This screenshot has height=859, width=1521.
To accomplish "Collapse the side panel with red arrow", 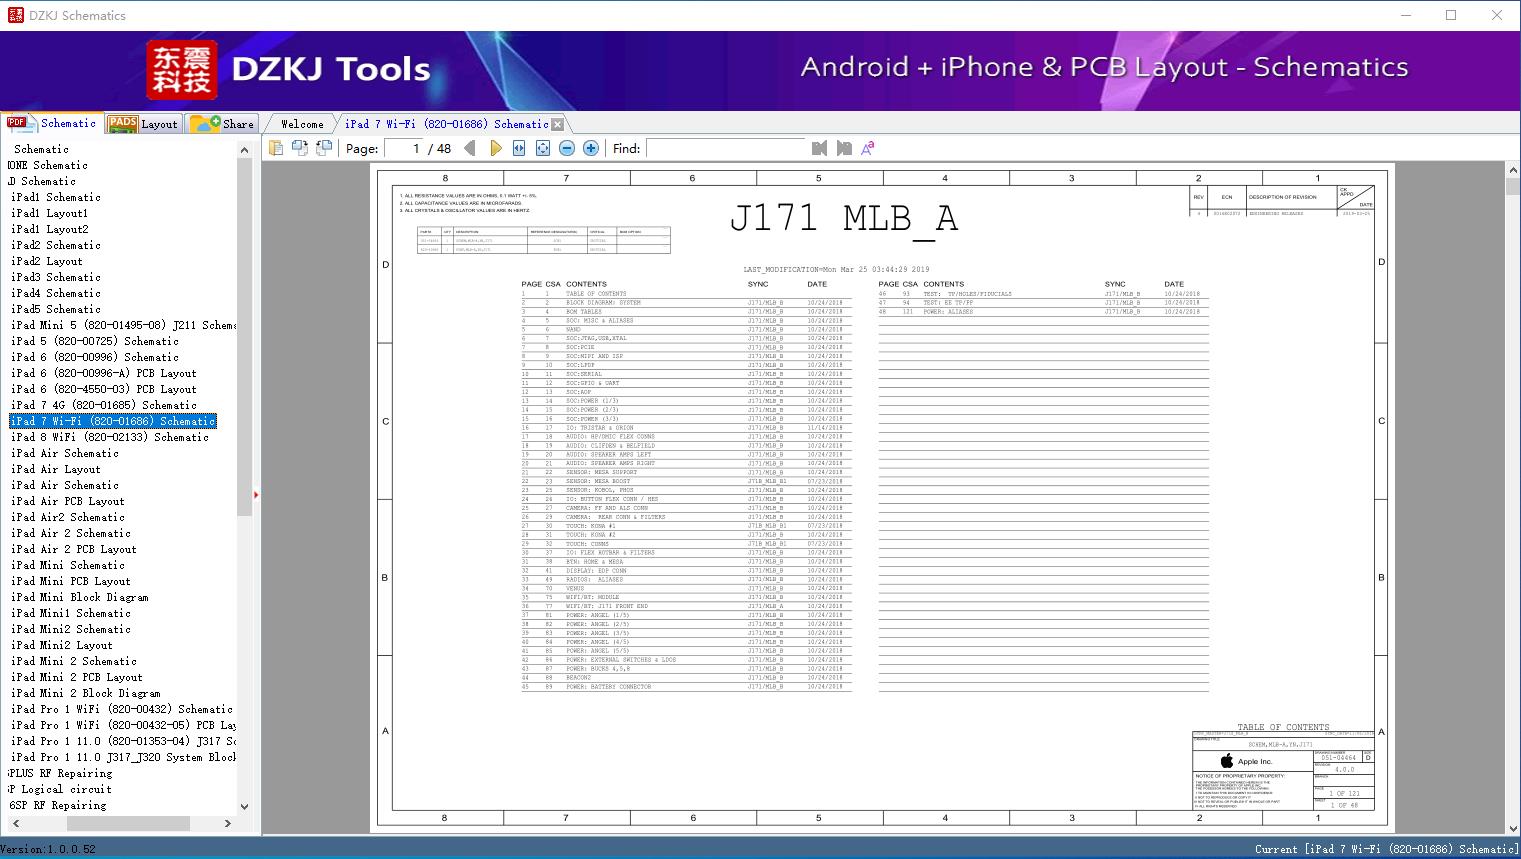I will click(256, 494).
